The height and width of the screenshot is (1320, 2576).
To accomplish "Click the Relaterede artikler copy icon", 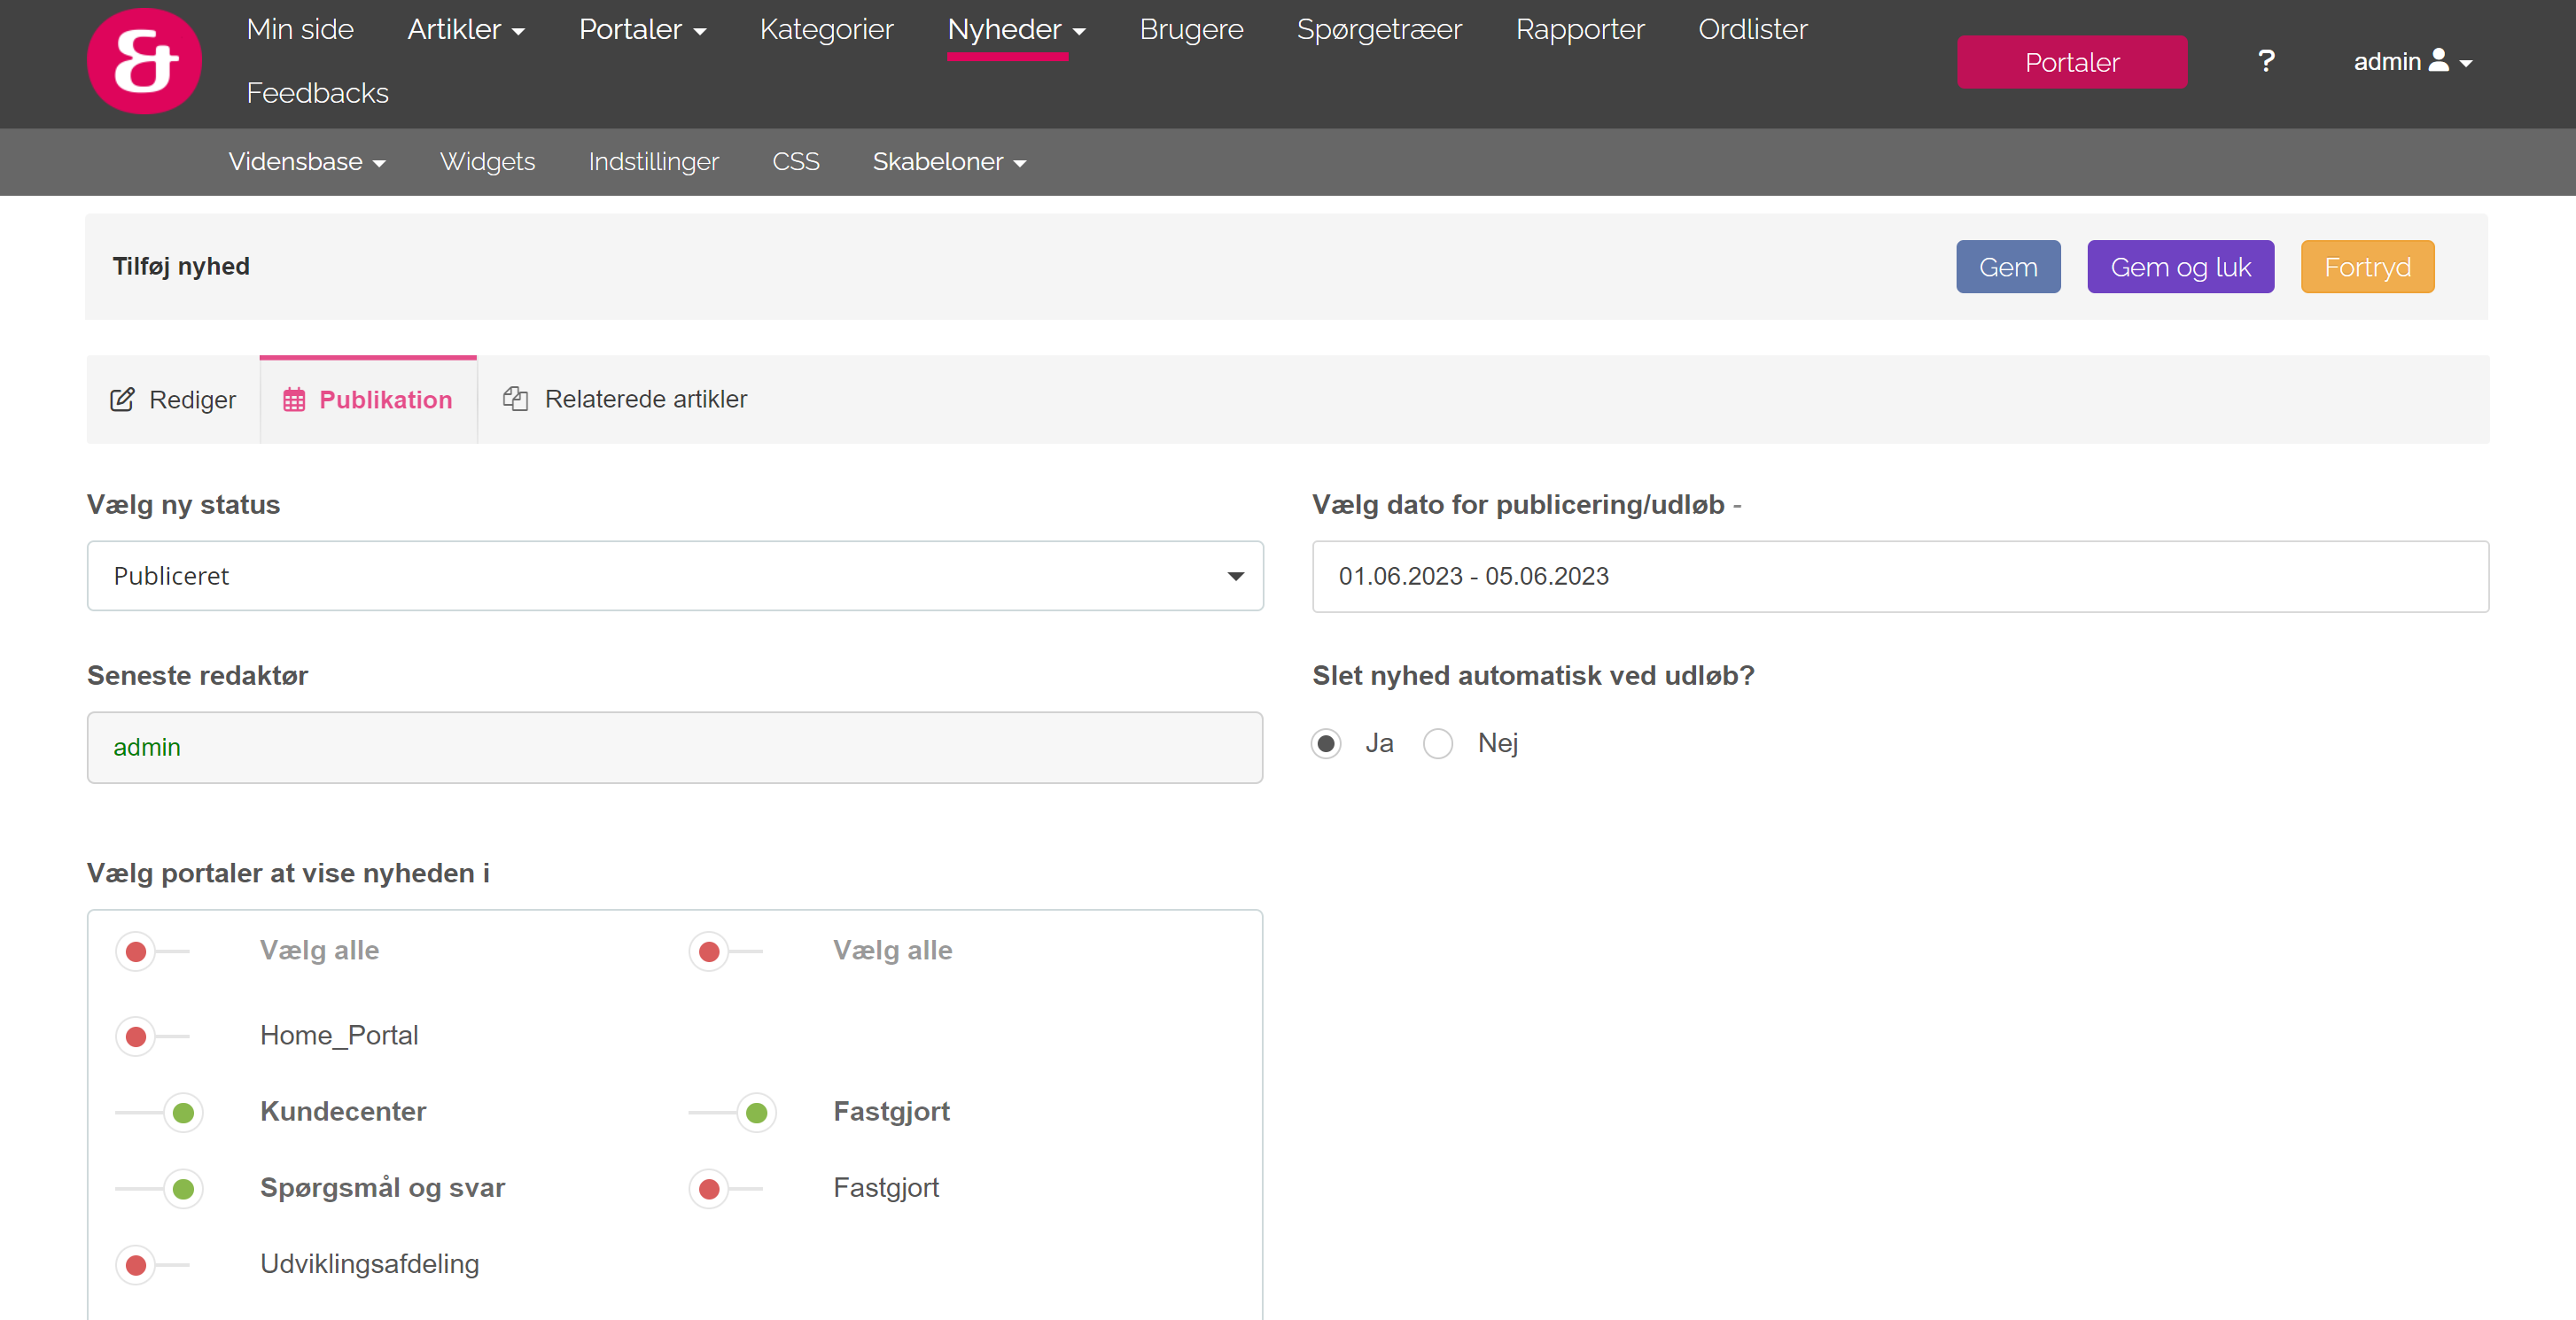I will [515, 399].
